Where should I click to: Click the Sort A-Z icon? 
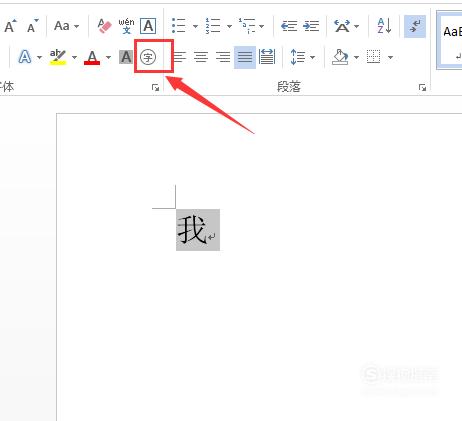pos(384,26)
